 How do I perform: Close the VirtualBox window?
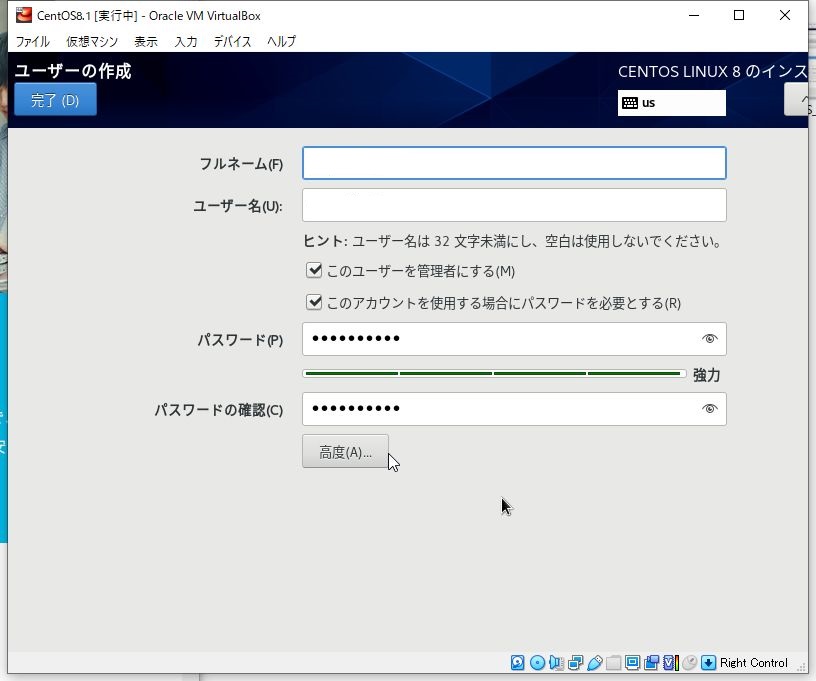click(x=784, y=15)
